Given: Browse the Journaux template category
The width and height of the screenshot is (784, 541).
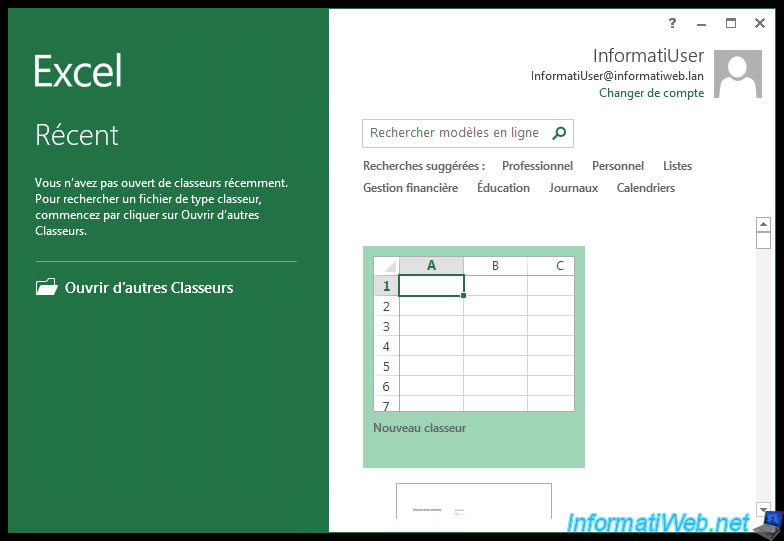Looking at the screenshot, I should [573, 188].
